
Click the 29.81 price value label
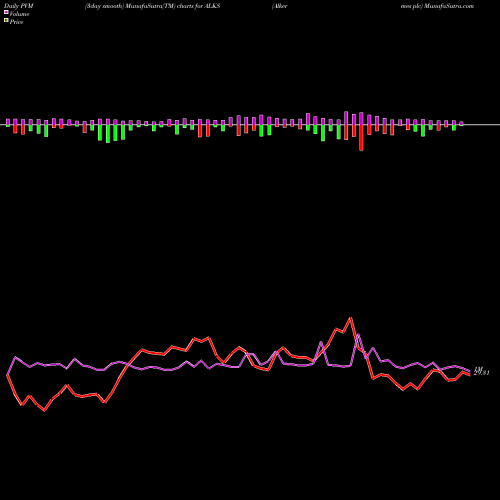(x=481, y=373)
